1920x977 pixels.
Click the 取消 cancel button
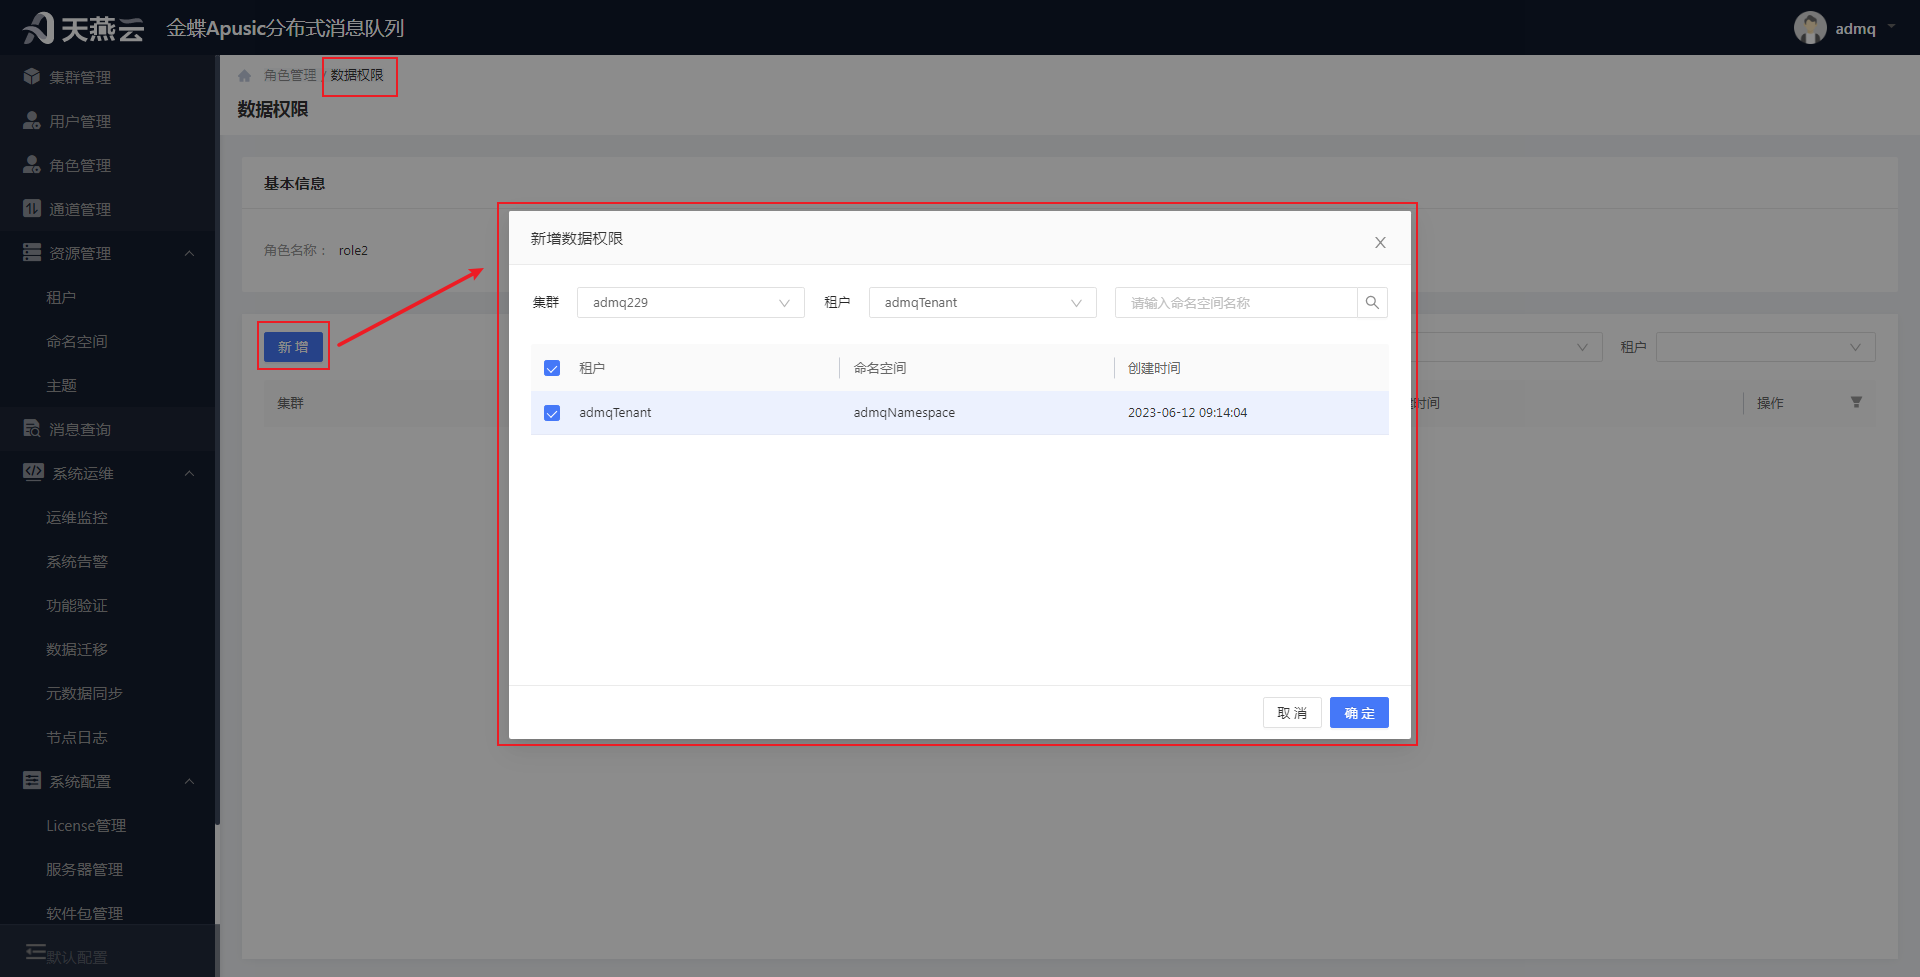click(1292, 713)
